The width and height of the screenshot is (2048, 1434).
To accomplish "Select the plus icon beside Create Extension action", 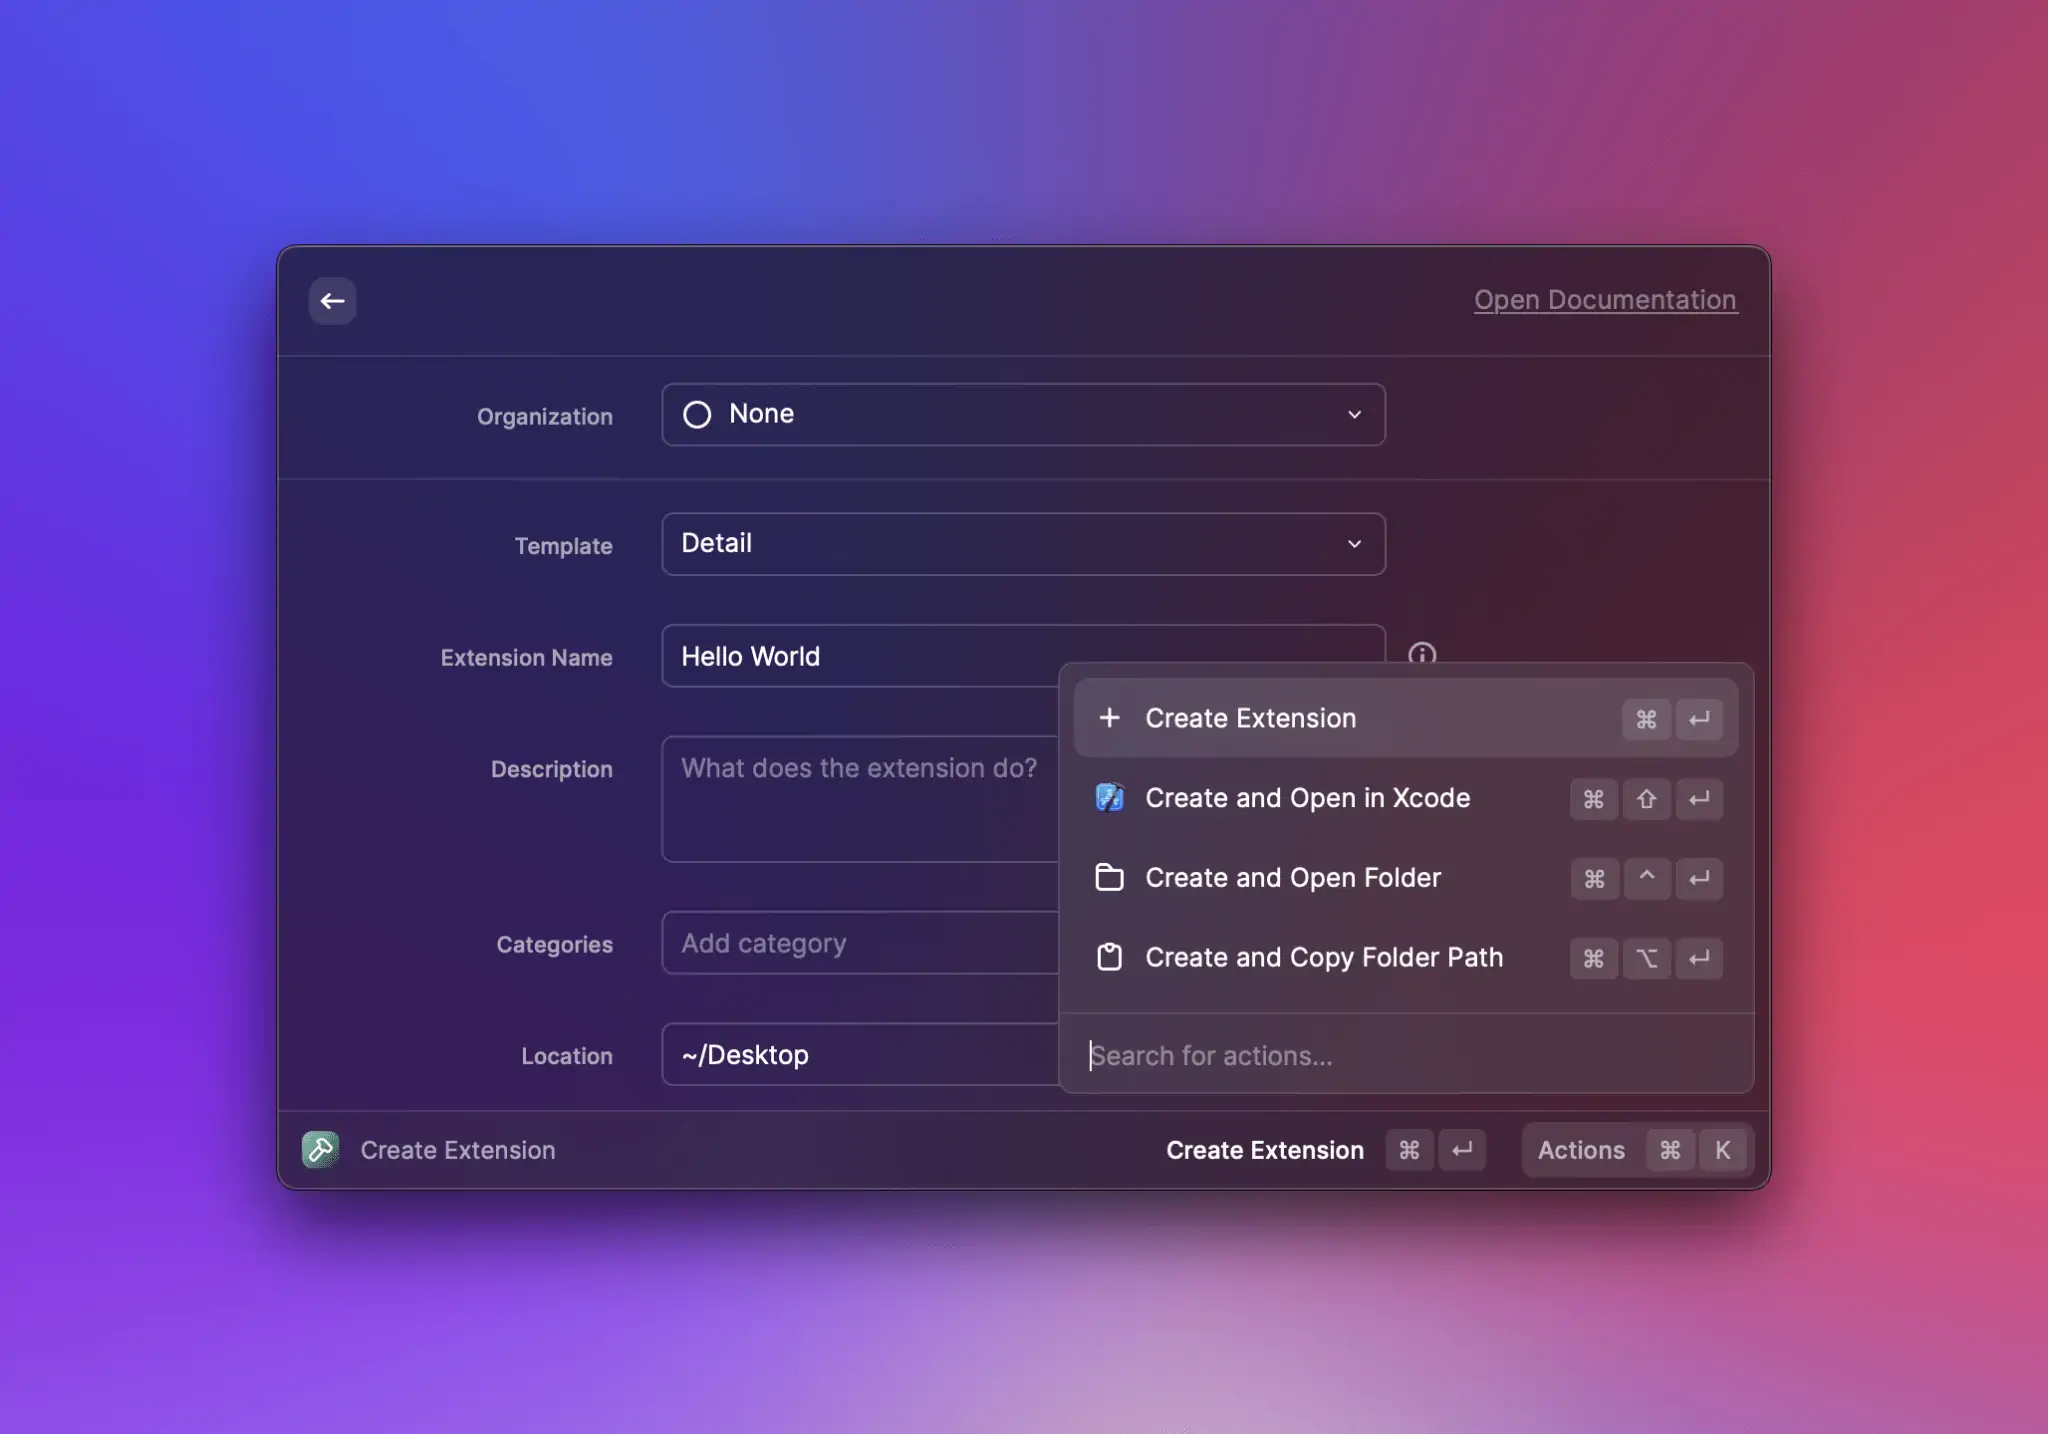I will [1110, 718].
